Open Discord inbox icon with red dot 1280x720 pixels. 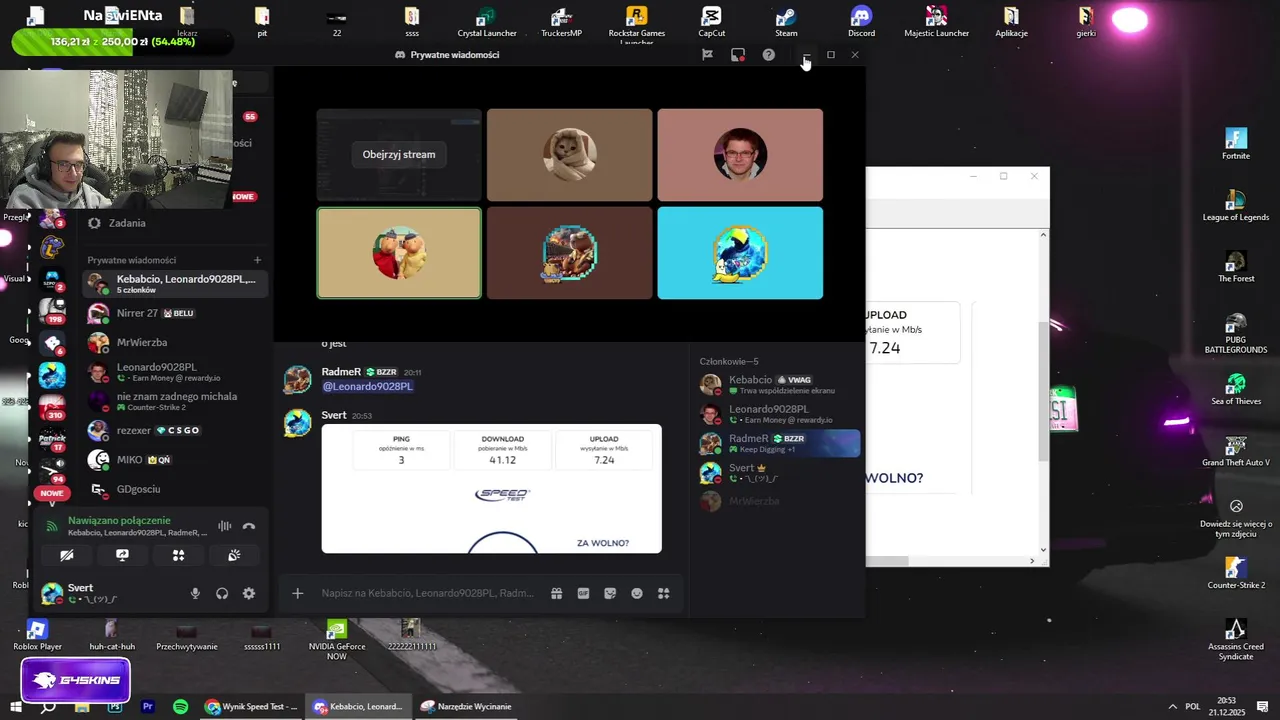[x=738, y=55]
